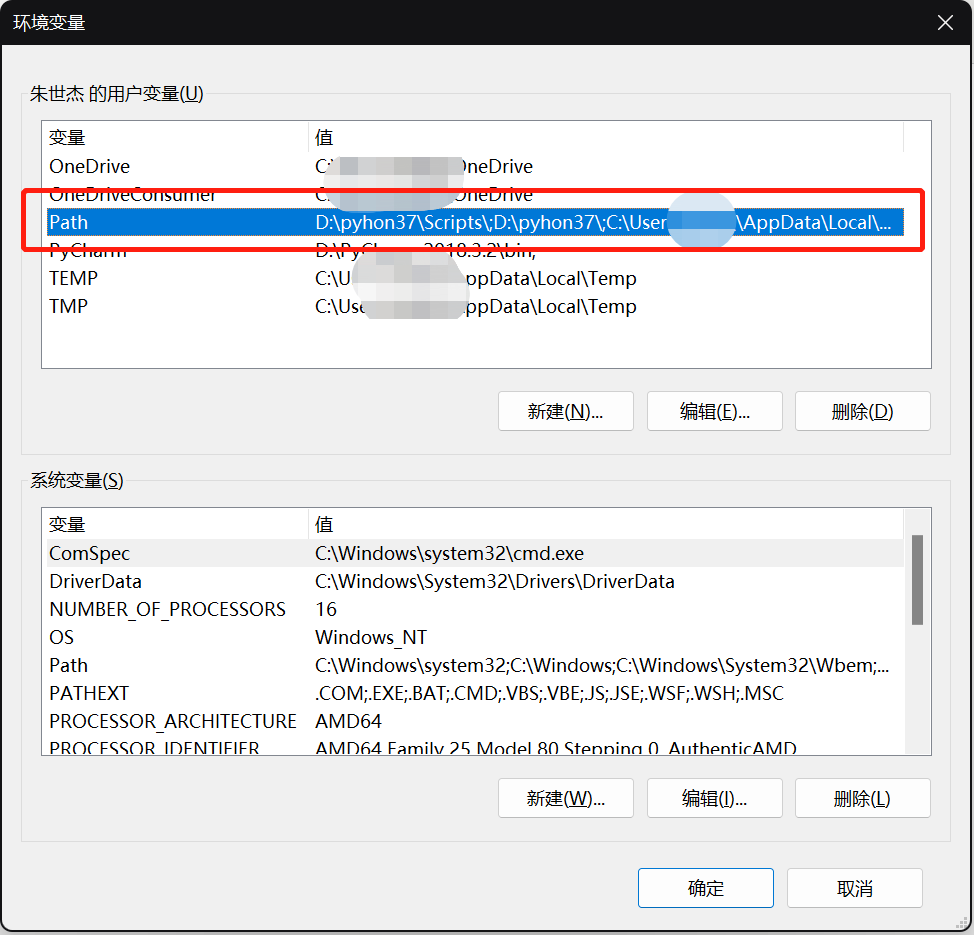The height and width of the screenshot is (935, 974).
Task: Select the PROCESSOR_IDENTIFIER system variable row
Action: (475, 747)
